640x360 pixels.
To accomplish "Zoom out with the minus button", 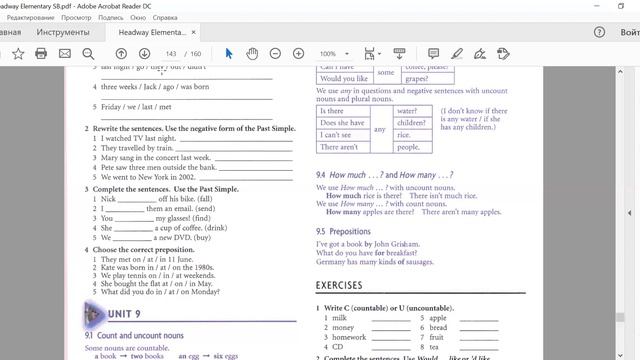I will tap(276, 53).
